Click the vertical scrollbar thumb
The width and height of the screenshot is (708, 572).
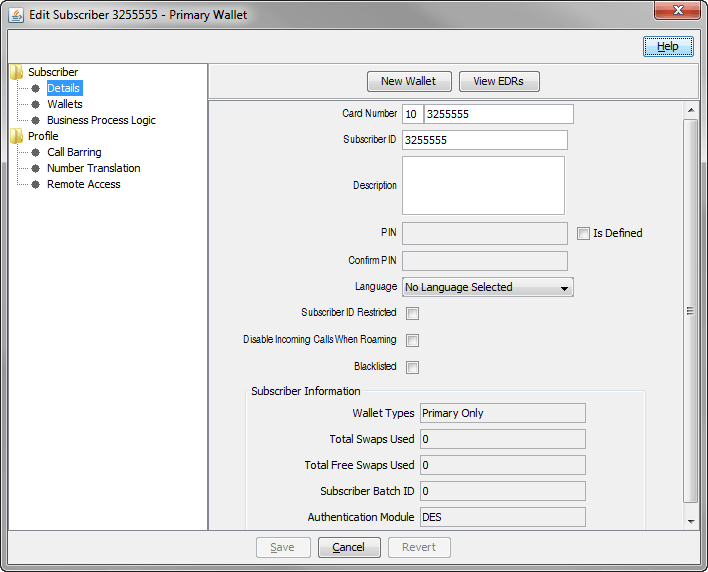click(x=691, y=311)
